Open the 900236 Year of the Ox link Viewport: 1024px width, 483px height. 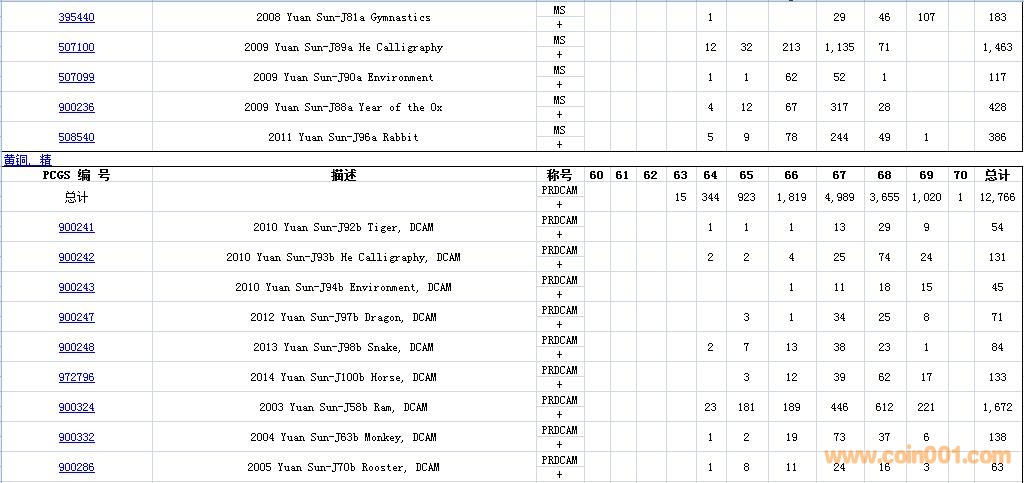[x=76, y=107]
